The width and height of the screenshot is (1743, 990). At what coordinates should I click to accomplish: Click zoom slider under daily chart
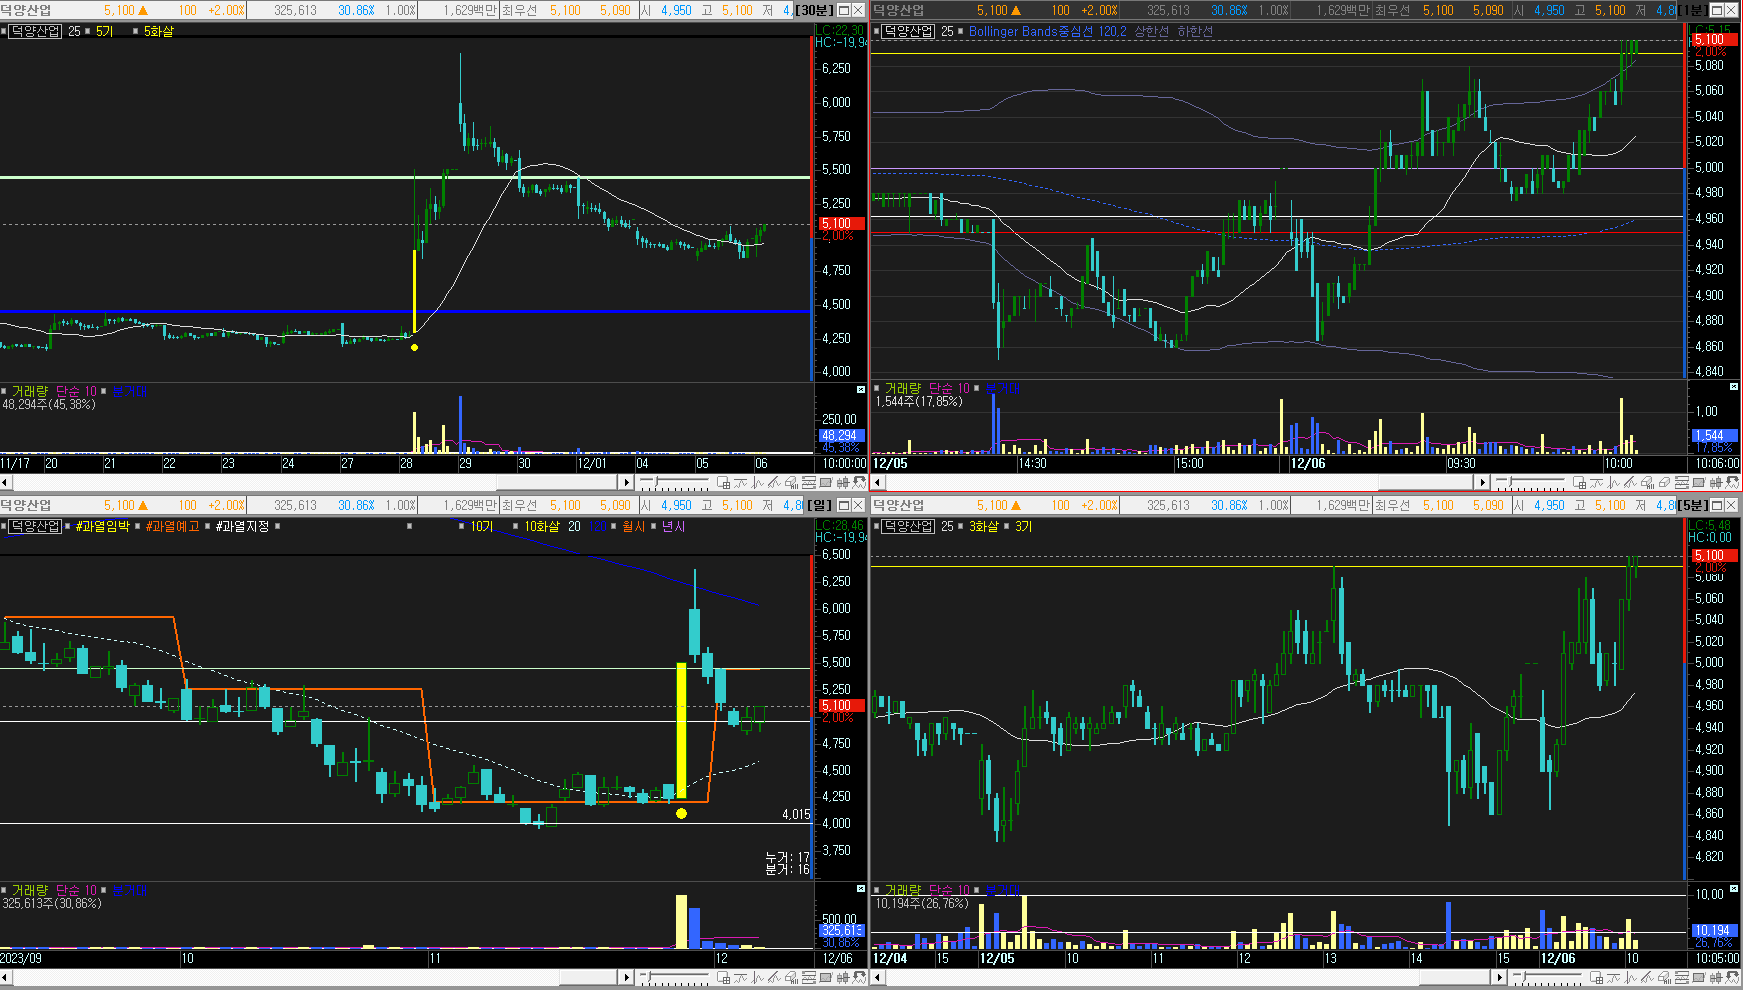pos(673,977)
